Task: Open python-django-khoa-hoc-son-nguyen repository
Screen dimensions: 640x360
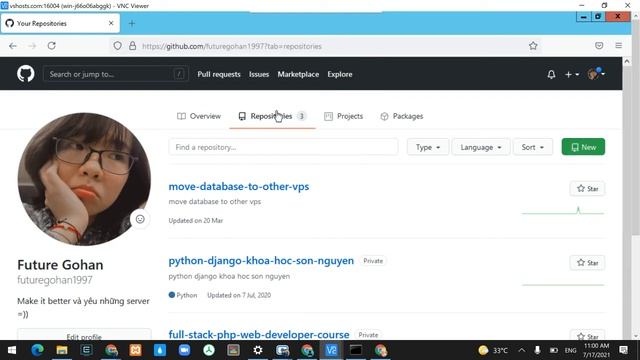Action: tap(261, 260)
